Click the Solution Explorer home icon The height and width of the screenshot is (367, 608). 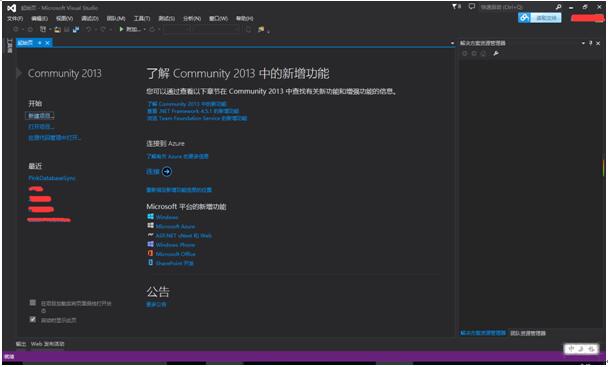pyautogui.click(x=484, y=54)
